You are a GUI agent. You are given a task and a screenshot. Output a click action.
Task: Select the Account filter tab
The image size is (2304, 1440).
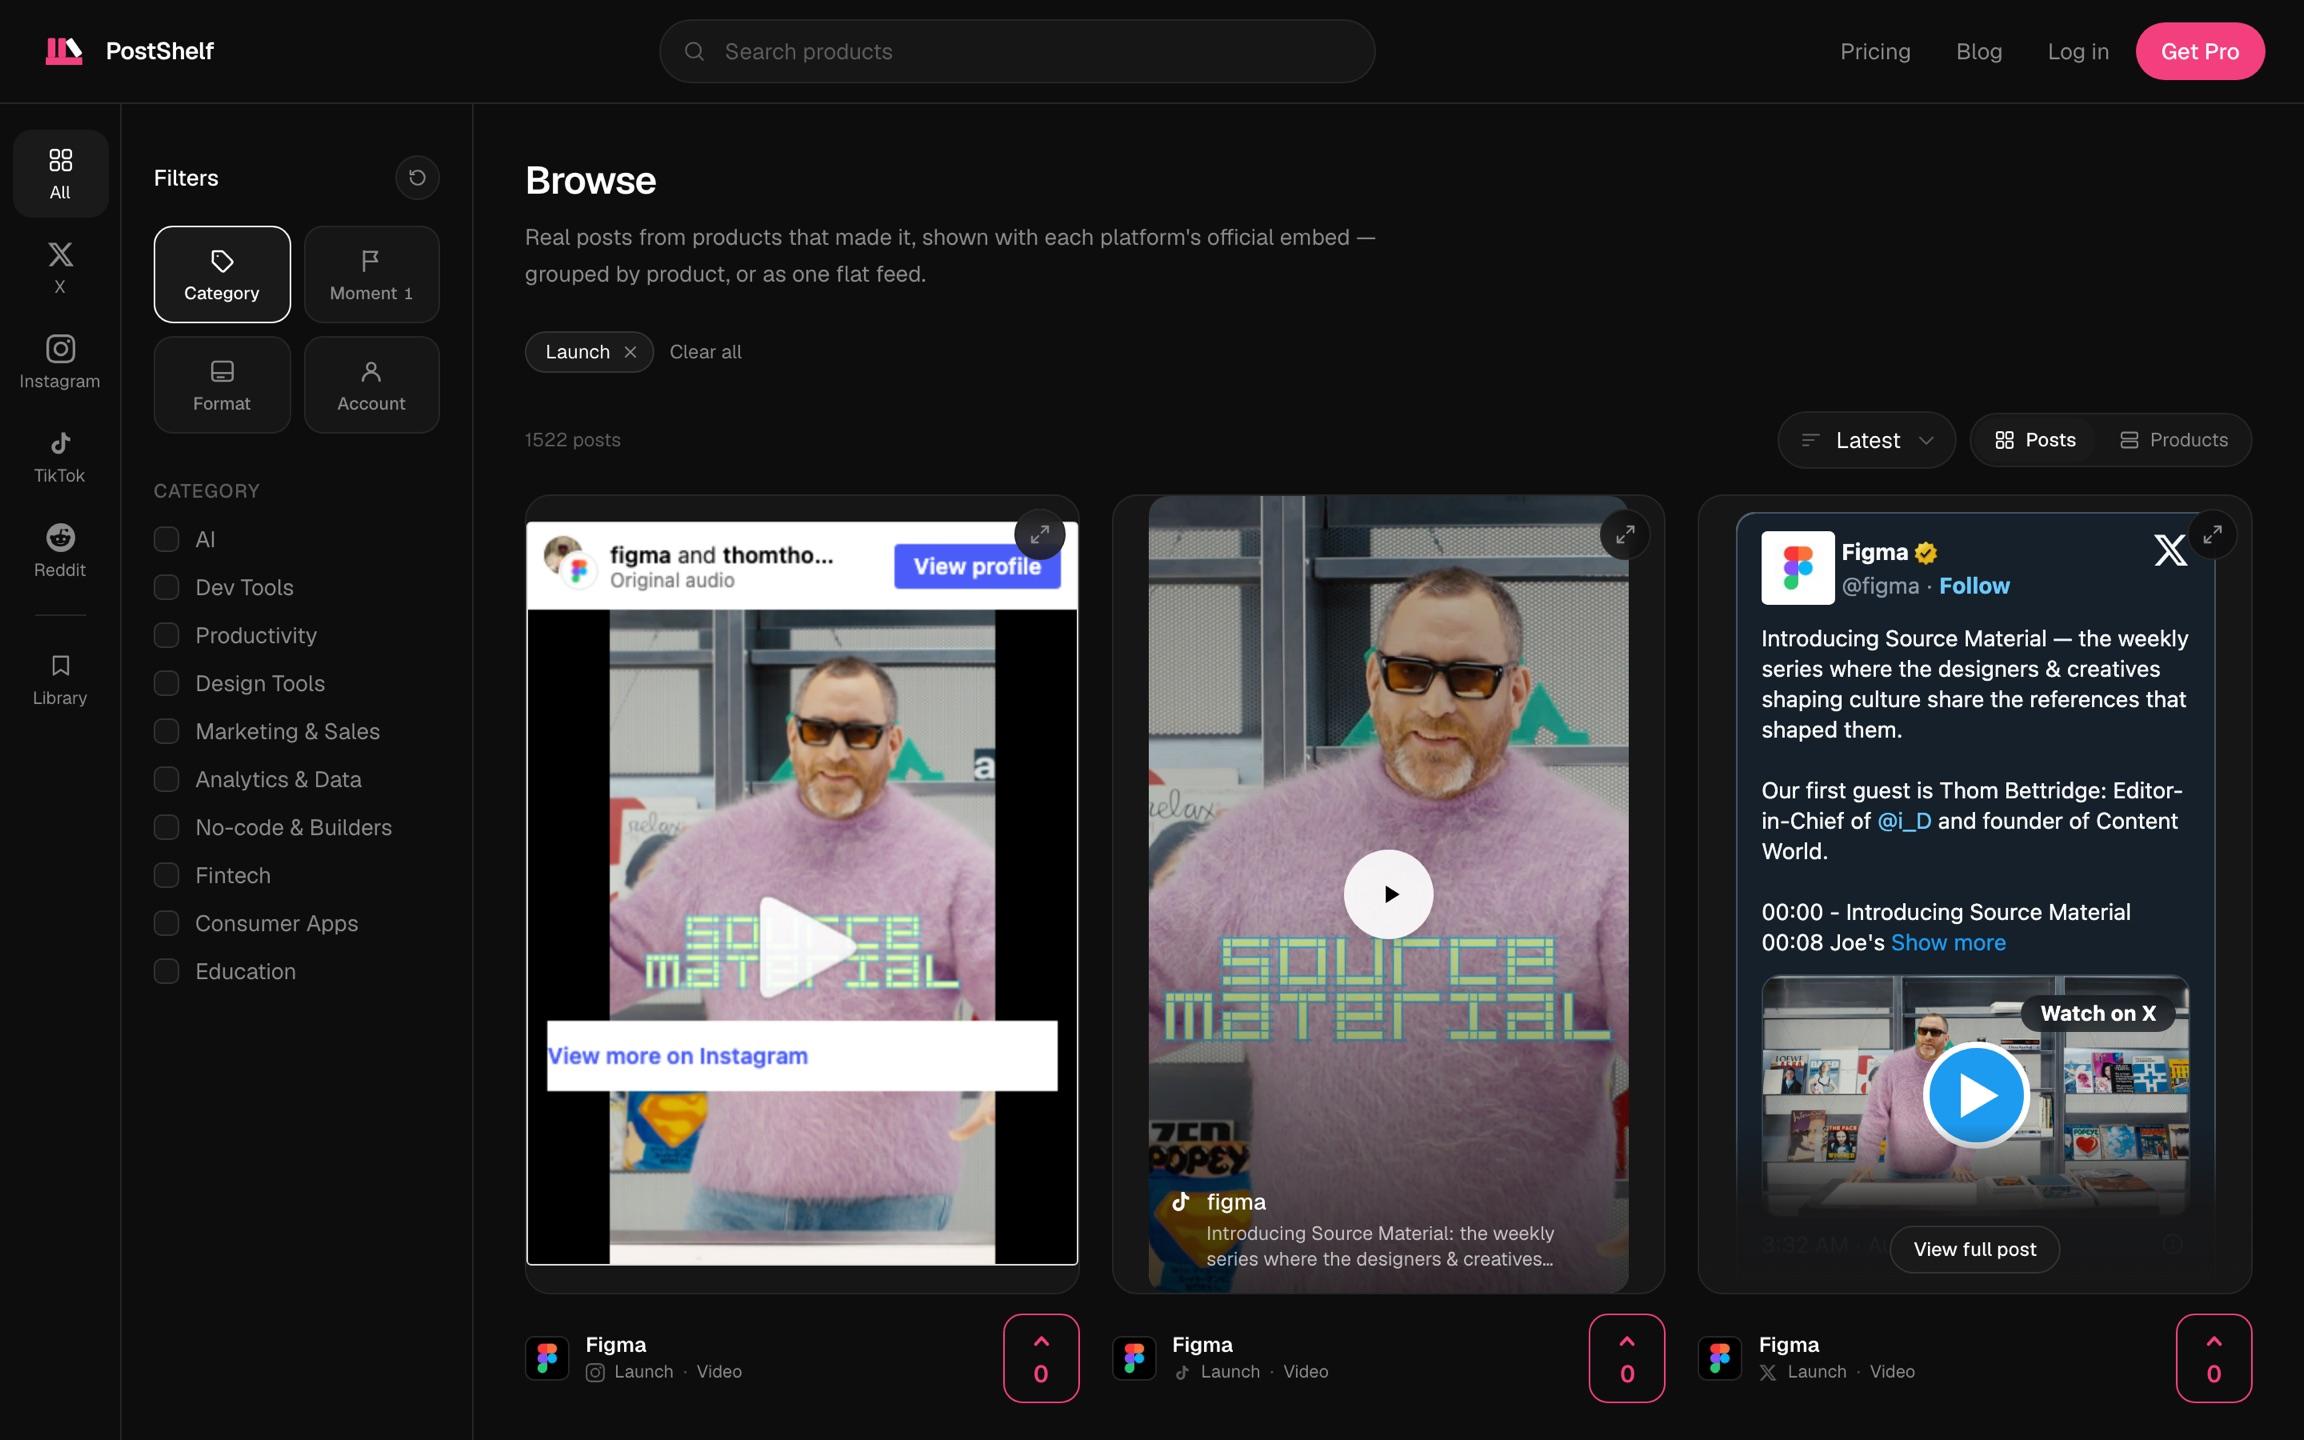coord(372,384)
